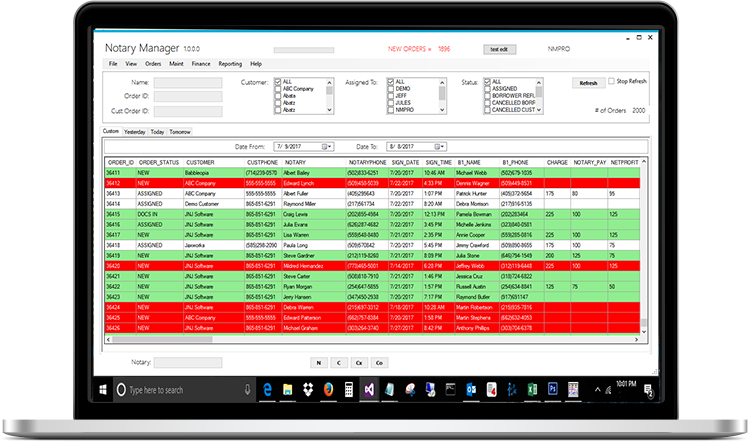Click the Windows Start button
This screenshot has width=749, height=442.
(x=105, y=389)
